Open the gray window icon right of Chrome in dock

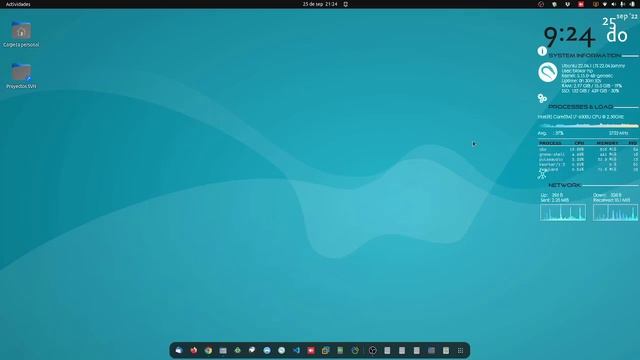coord(223,350)
